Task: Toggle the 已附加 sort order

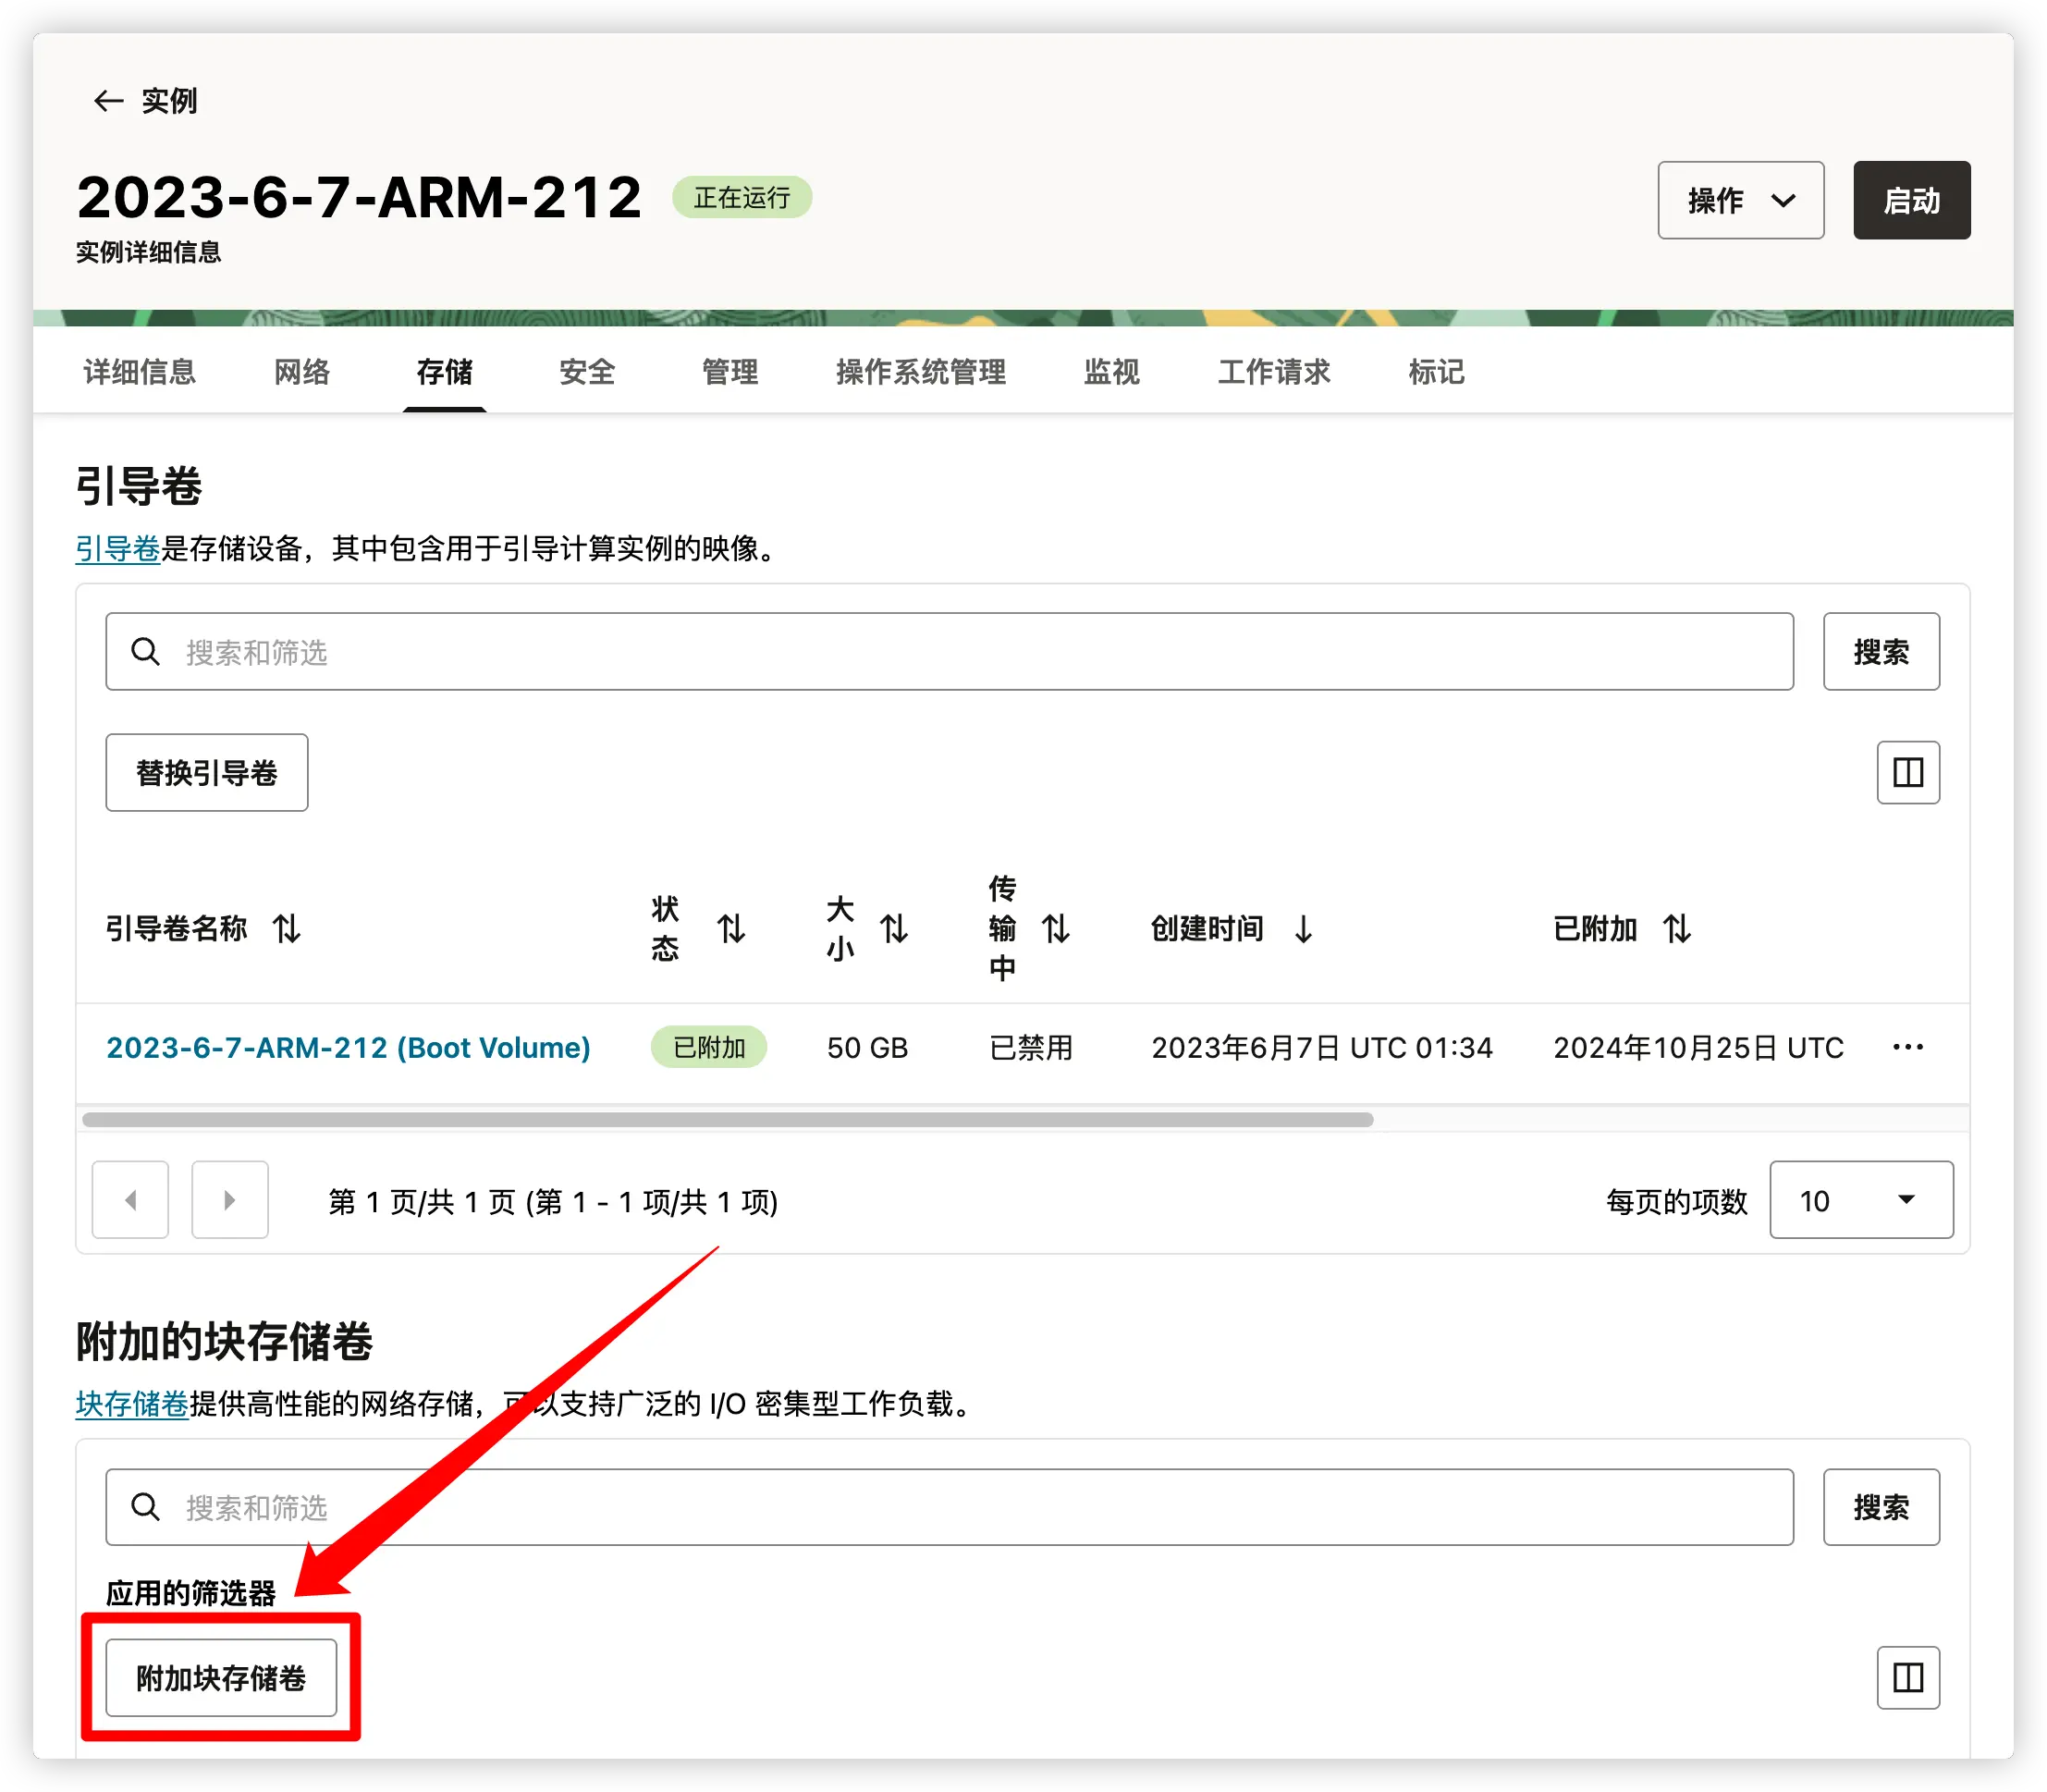Action: tap(1678, 929)
